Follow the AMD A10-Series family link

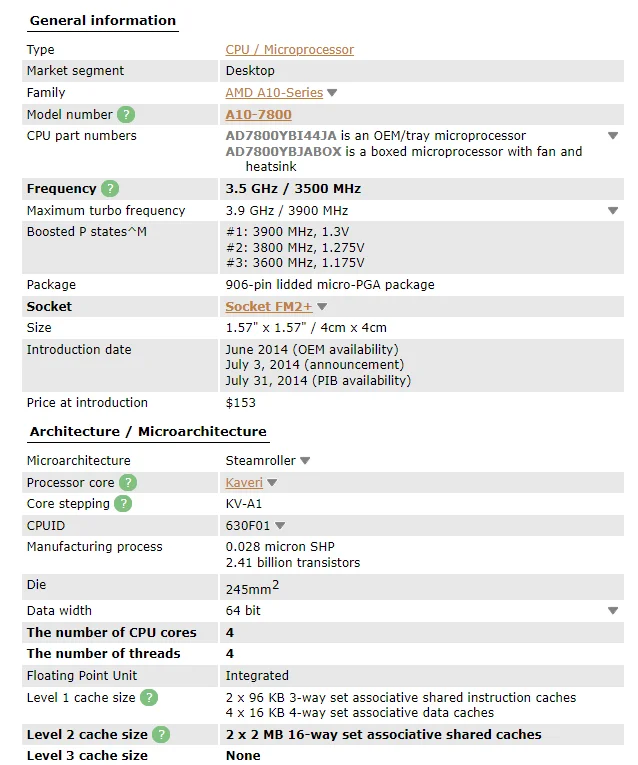click(x=274, y=93)
